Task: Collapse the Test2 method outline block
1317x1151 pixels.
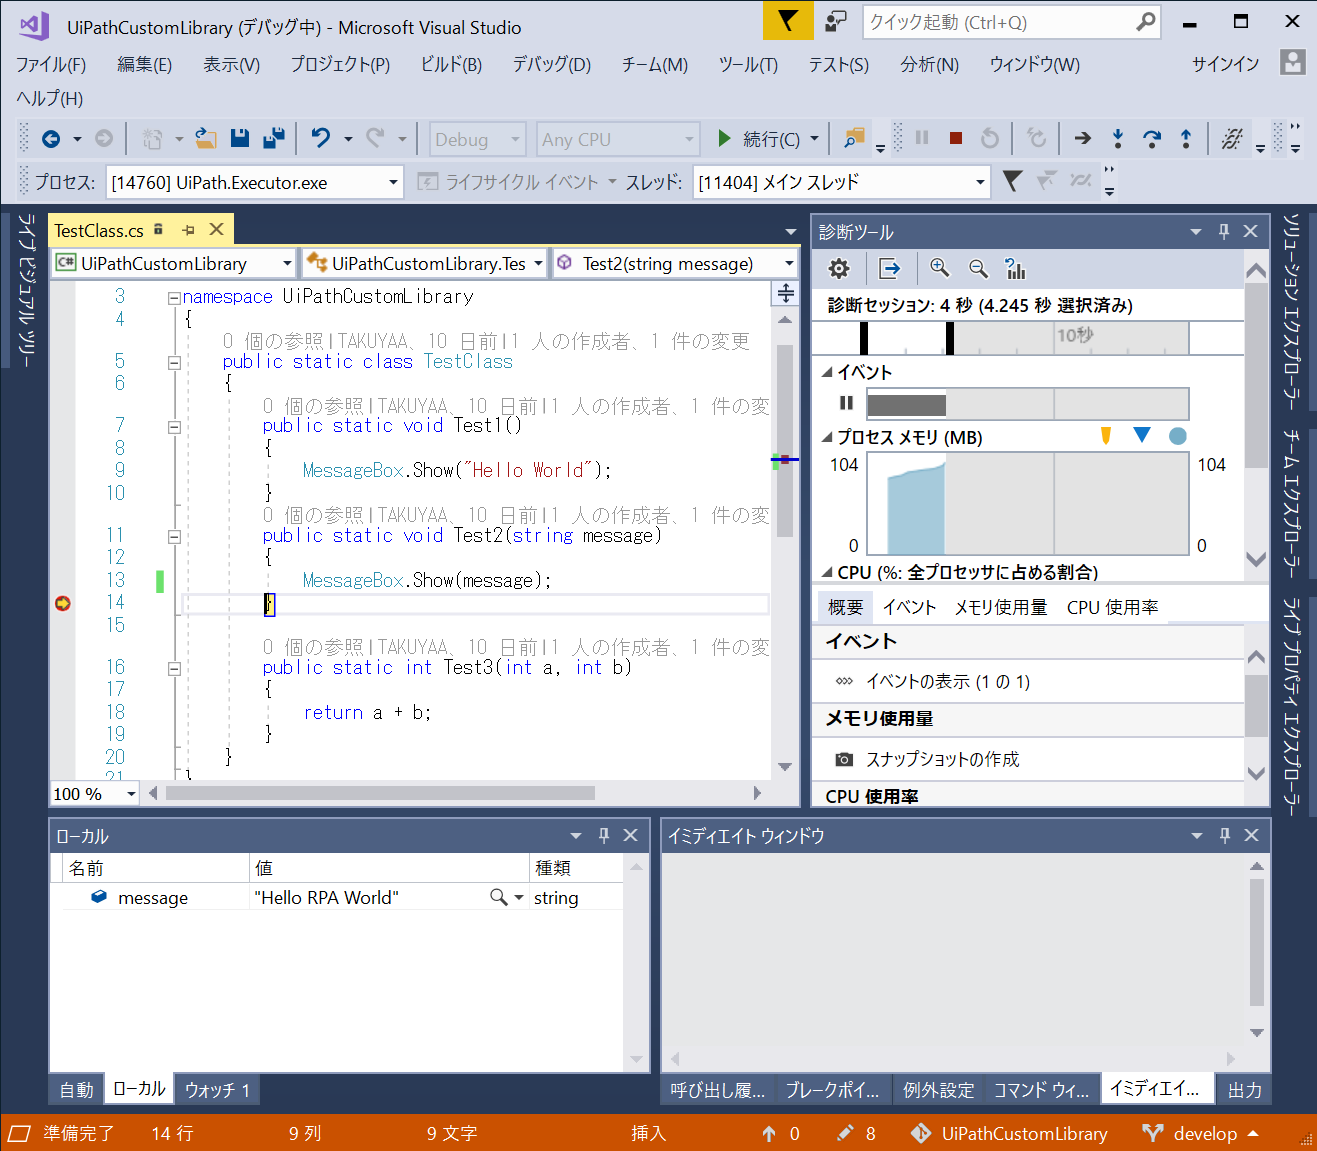Action: [174, 536]
